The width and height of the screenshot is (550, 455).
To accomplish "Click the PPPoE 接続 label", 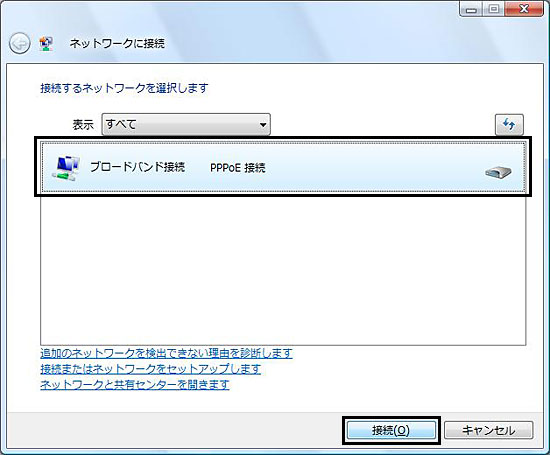I will click(237, 168).
